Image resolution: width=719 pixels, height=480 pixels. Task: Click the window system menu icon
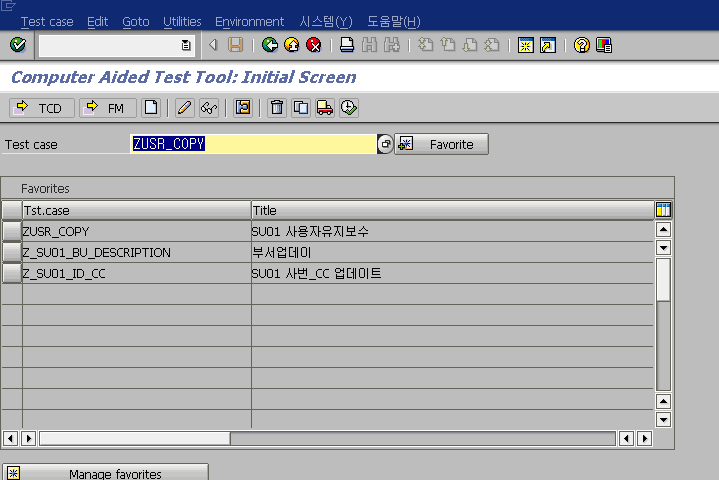pyautogui.click(x=8, y=6)
